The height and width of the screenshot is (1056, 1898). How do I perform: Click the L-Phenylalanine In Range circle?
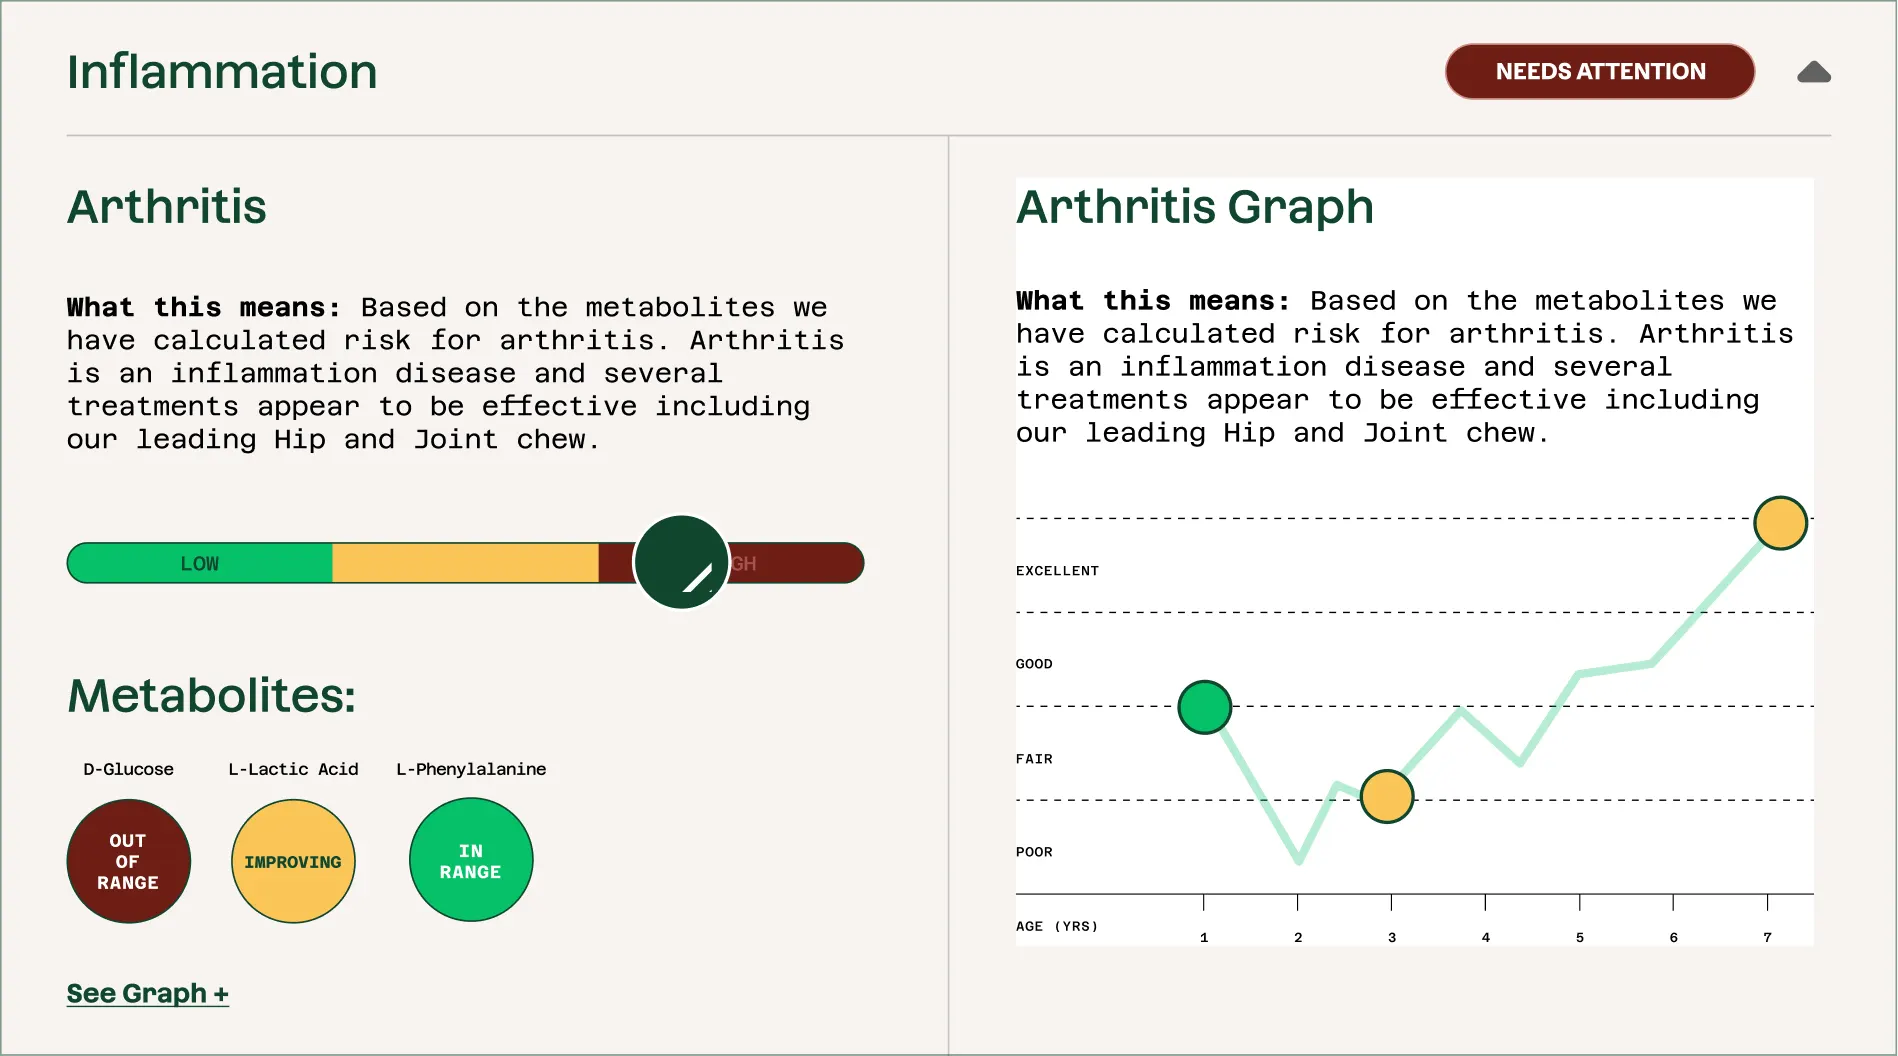[471, 860]
